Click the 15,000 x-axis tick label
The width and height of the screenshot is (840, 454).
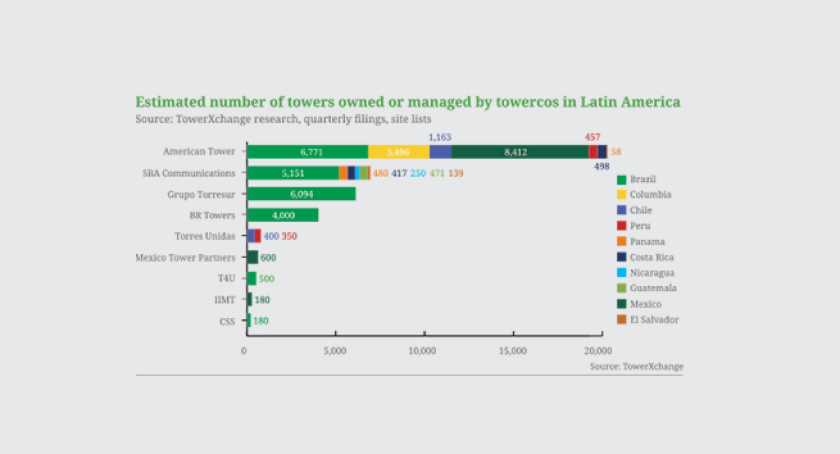513,351
